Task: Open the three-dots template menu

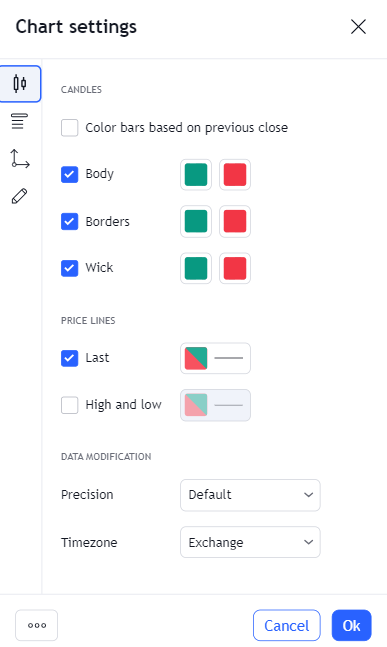Action: point(37,625)
